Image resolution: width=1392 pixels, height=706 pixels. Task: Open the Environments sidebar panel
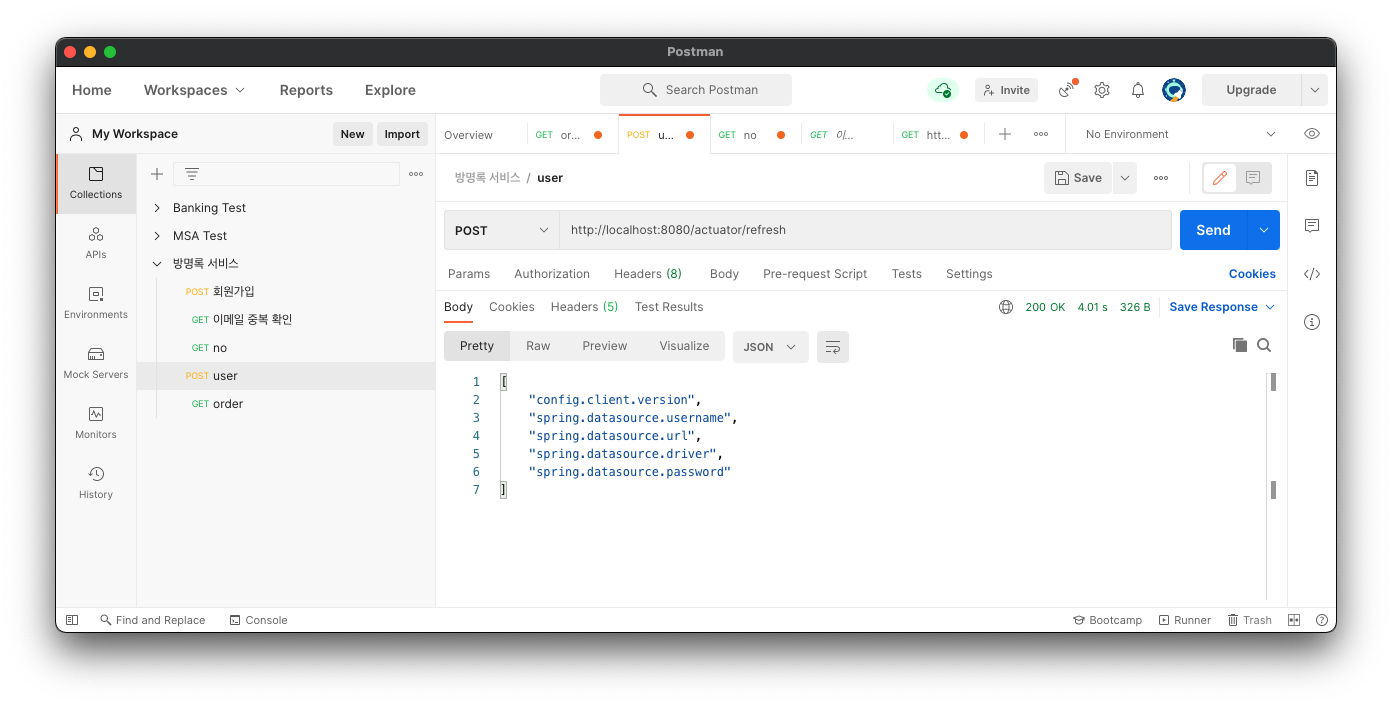pyautogui.click(x=96, y=303)
